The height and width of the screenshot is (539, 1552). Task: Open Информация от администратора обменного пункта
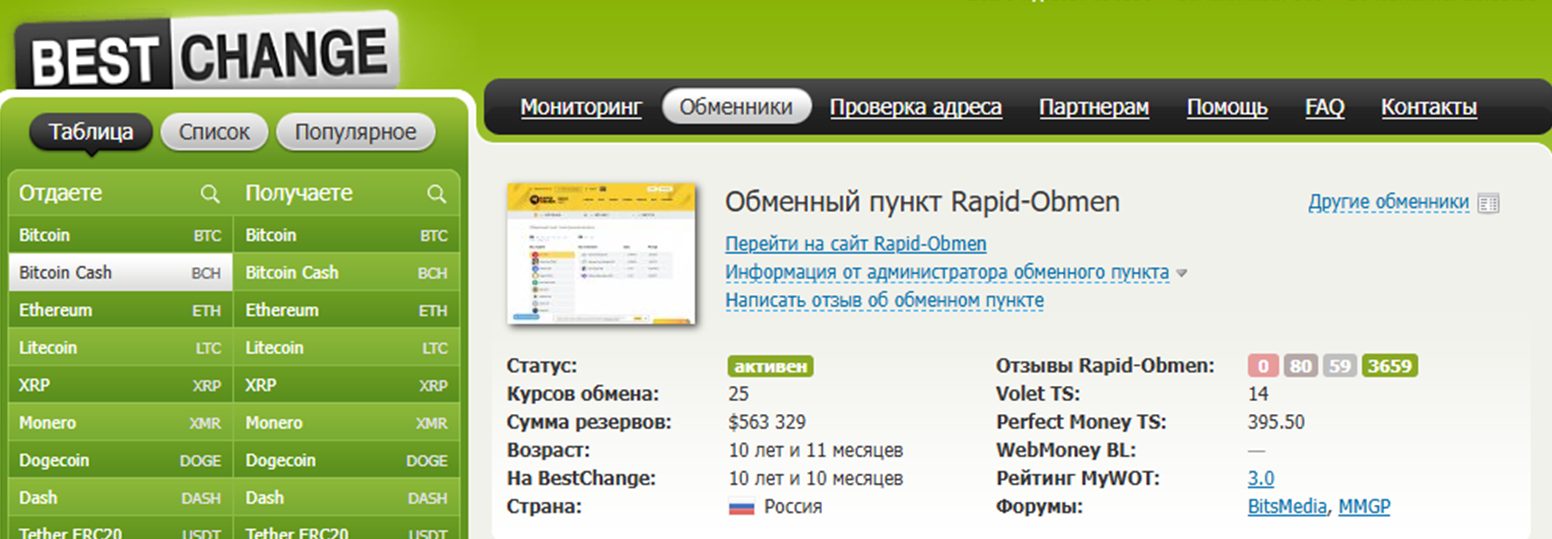click(947, 272)
